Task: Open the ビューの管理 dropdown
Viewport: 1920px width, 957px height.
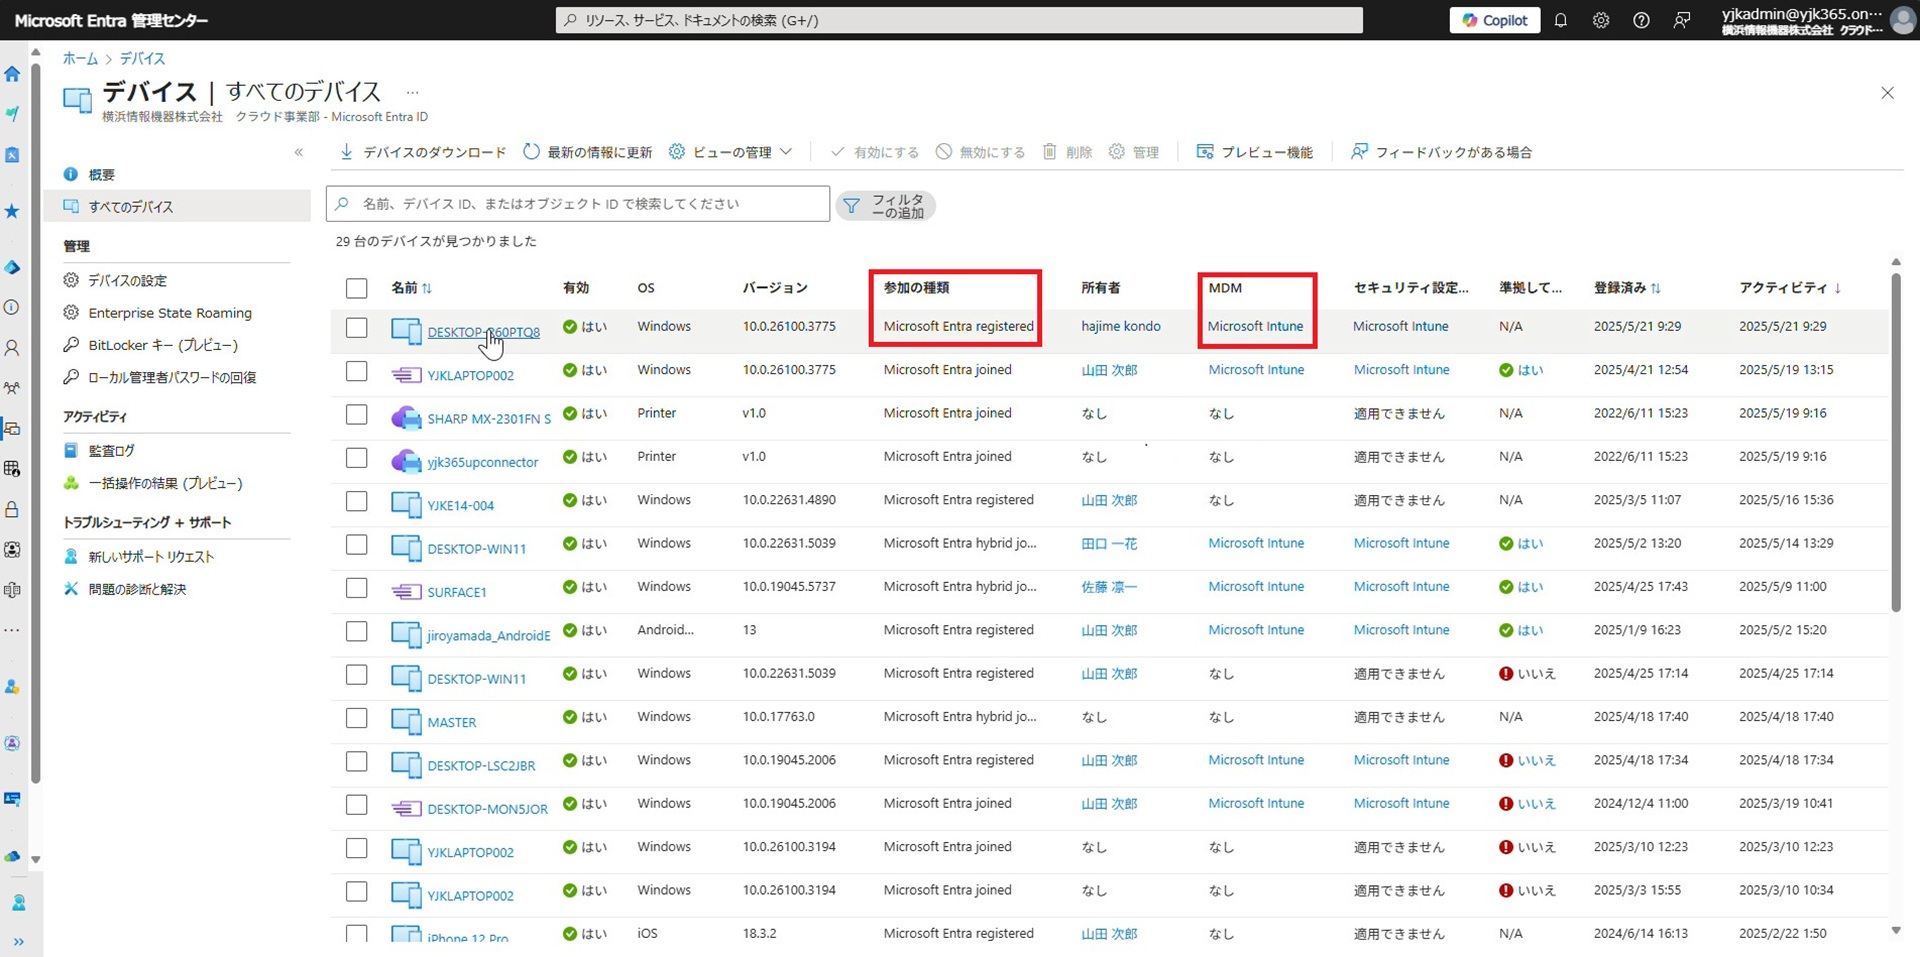Action: 731,152
